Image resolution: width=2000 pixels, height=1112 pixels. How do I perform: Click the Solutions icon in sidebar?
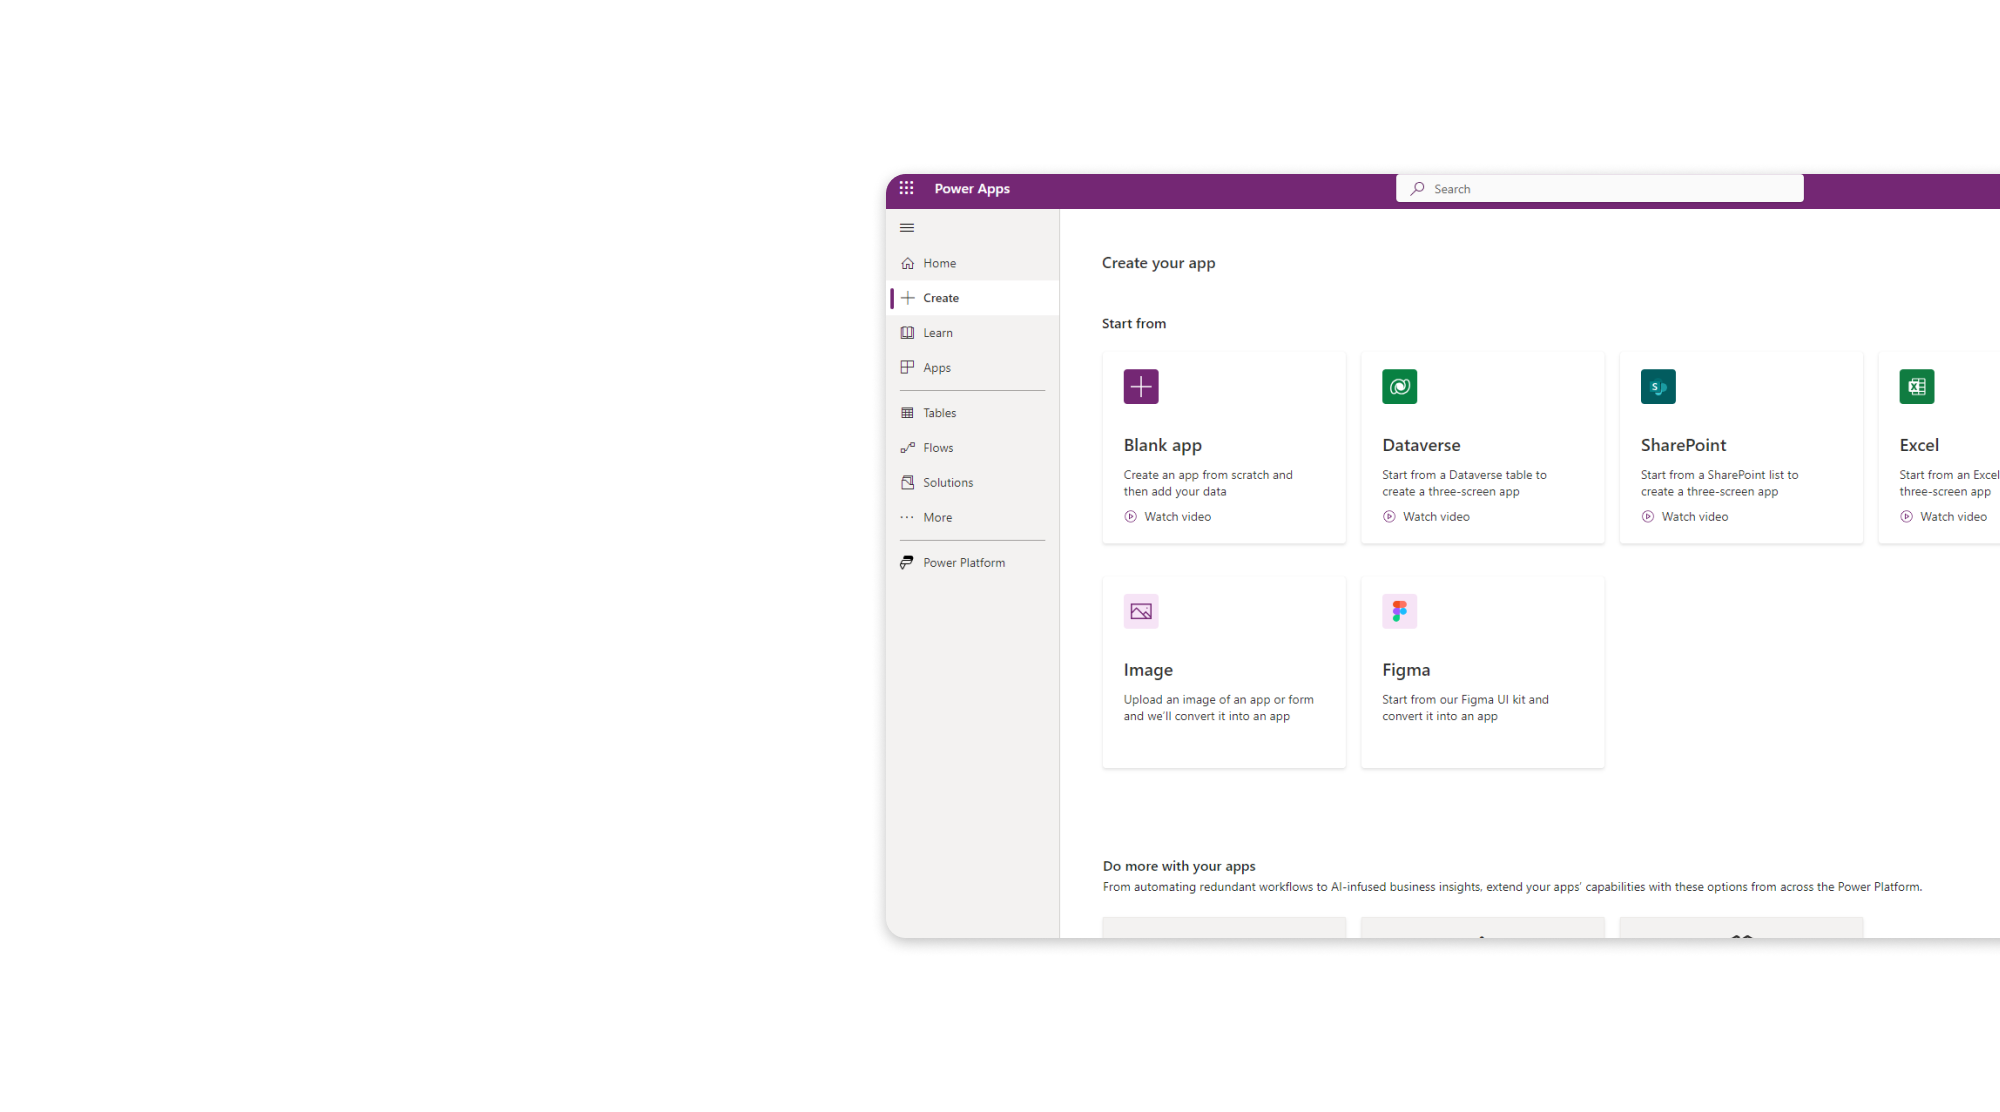(x=908, y=483)
